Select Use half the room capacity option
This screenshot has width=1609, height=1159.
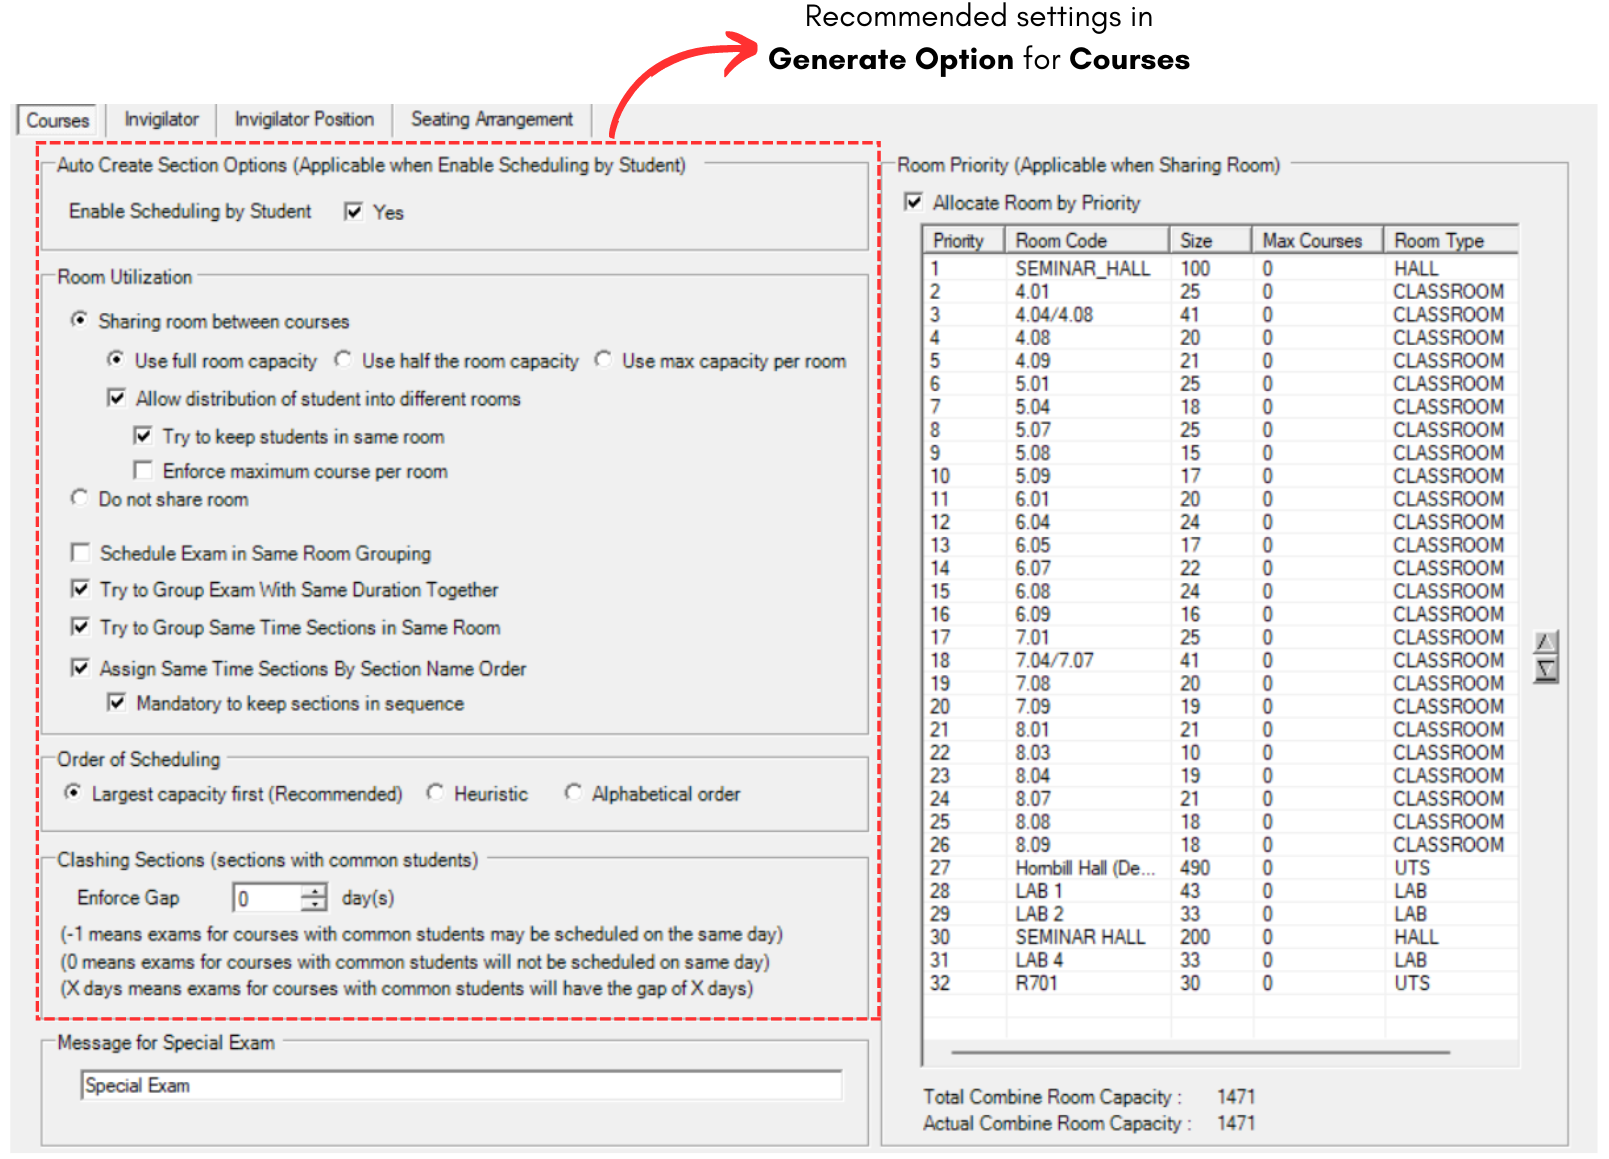pyautogui.click(x=344, y=360)
